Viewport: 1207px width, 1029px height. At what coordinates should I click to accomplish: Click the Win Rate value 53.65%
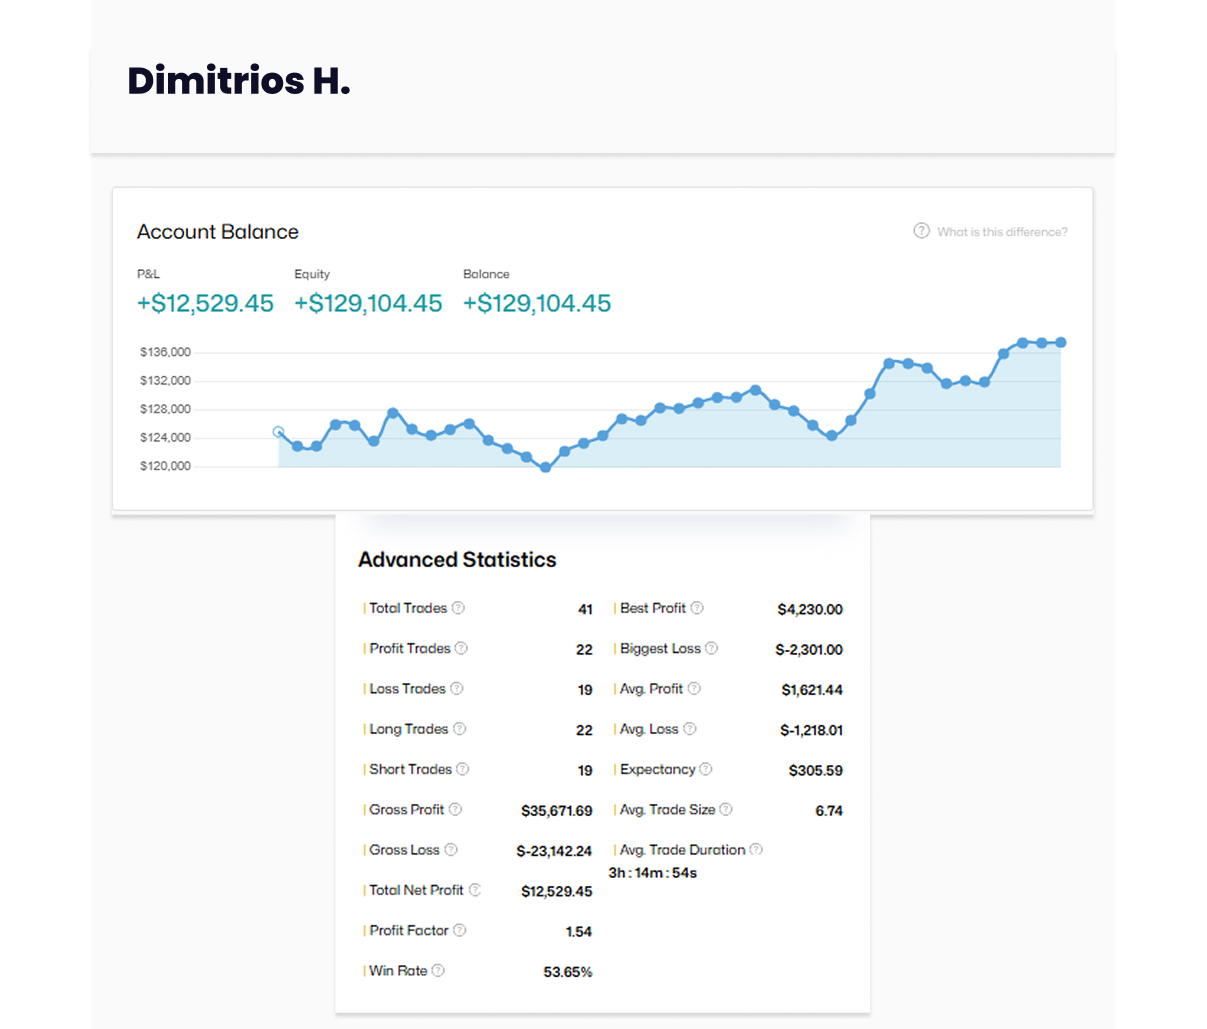pyautogui.click(x=568, y=972)
